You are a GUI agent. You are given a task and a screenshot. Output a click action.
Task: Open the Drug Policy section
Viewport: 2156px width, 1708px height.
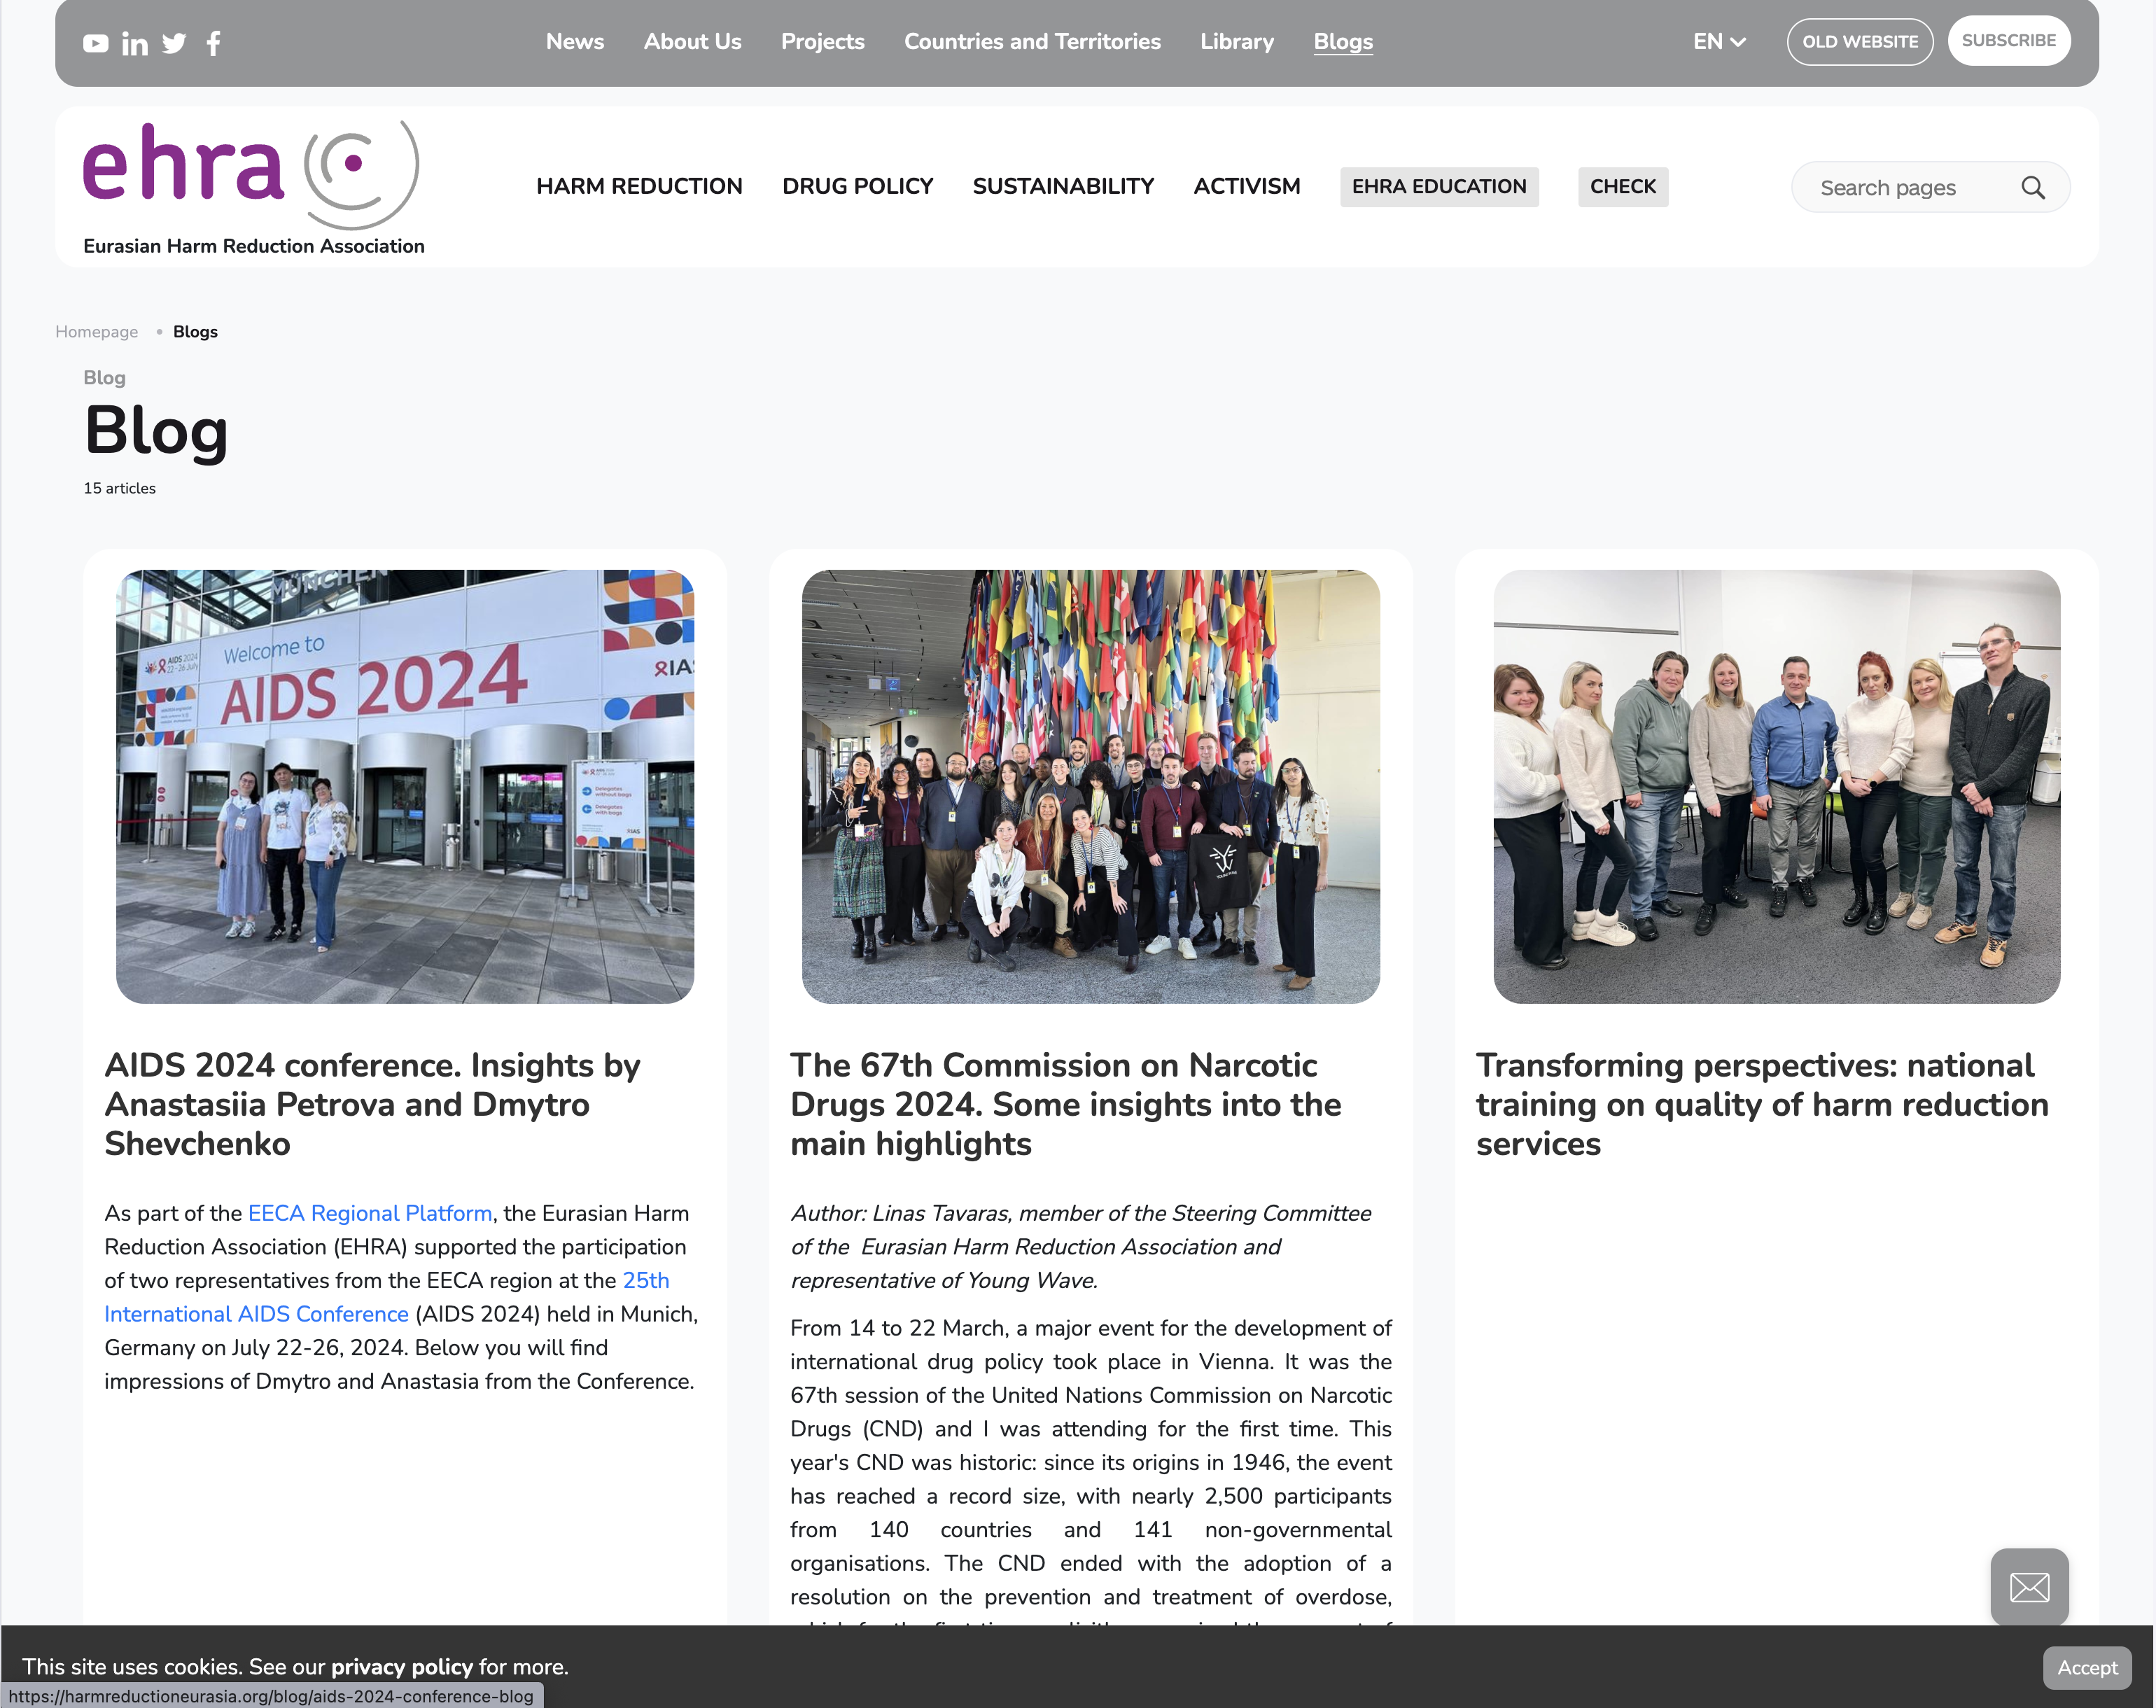coord(858,186)
